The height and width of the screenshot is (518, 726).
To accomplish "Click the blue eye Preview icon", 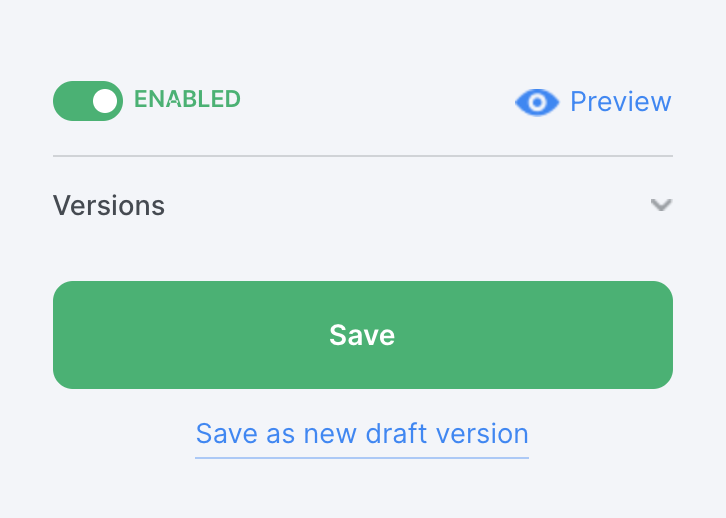I will (538, 101).
